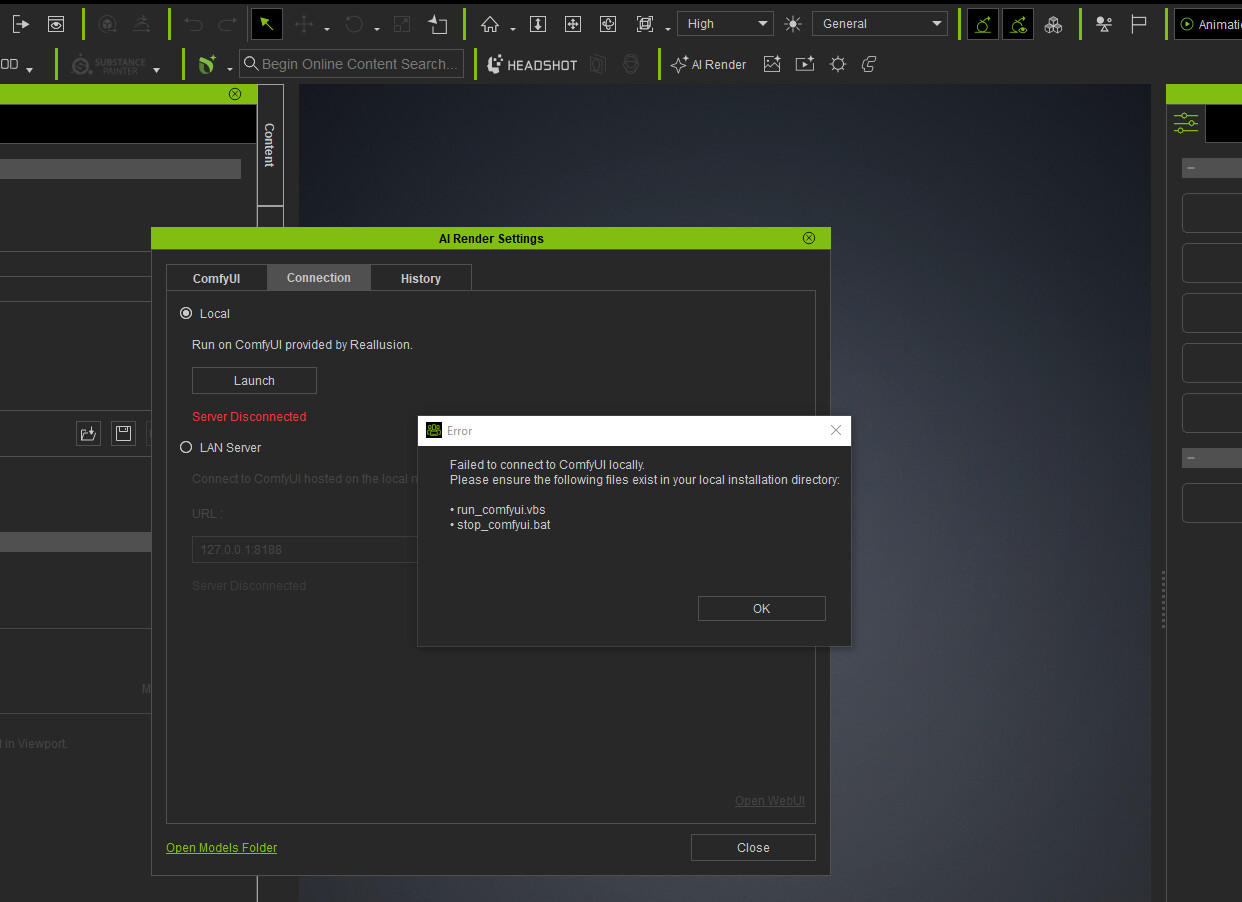Switch to the ComfyUI tab
The width and height of the screenshot is (1242, 902).
click(216, 278)
